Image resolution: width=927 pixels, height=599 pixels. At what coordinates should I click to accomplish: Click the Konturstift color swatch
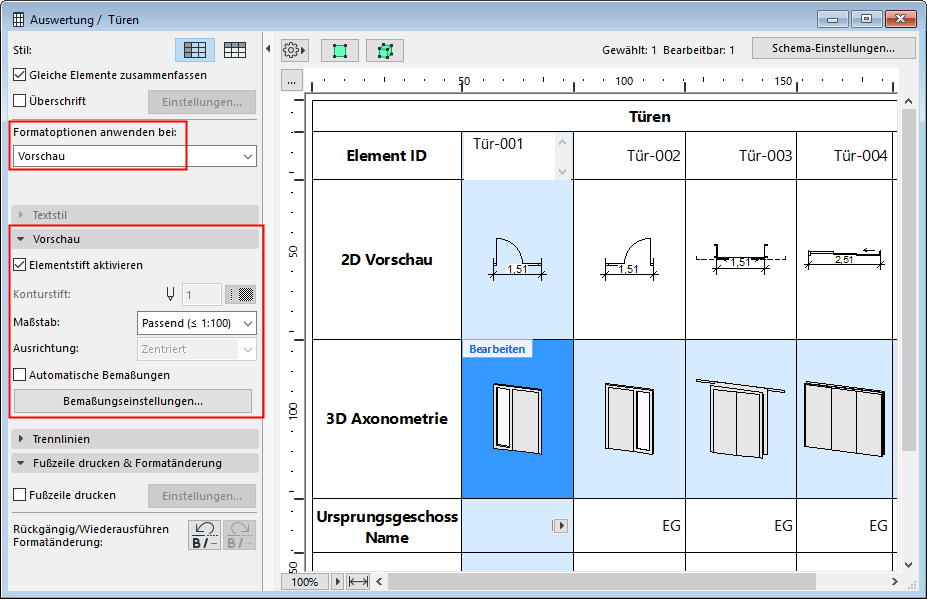(x=241, y=294)
